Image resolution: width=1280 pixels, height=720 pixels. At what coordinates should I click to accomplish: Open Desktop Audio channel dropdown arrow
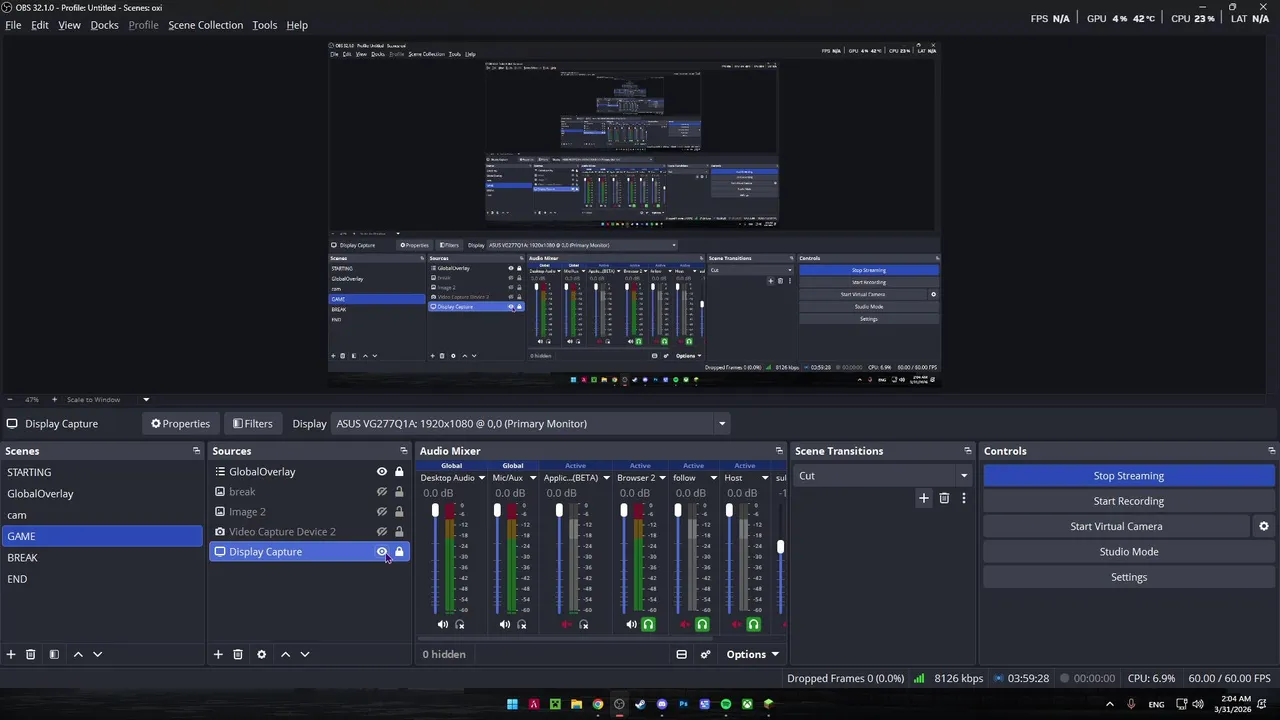[x=481, y=478]
